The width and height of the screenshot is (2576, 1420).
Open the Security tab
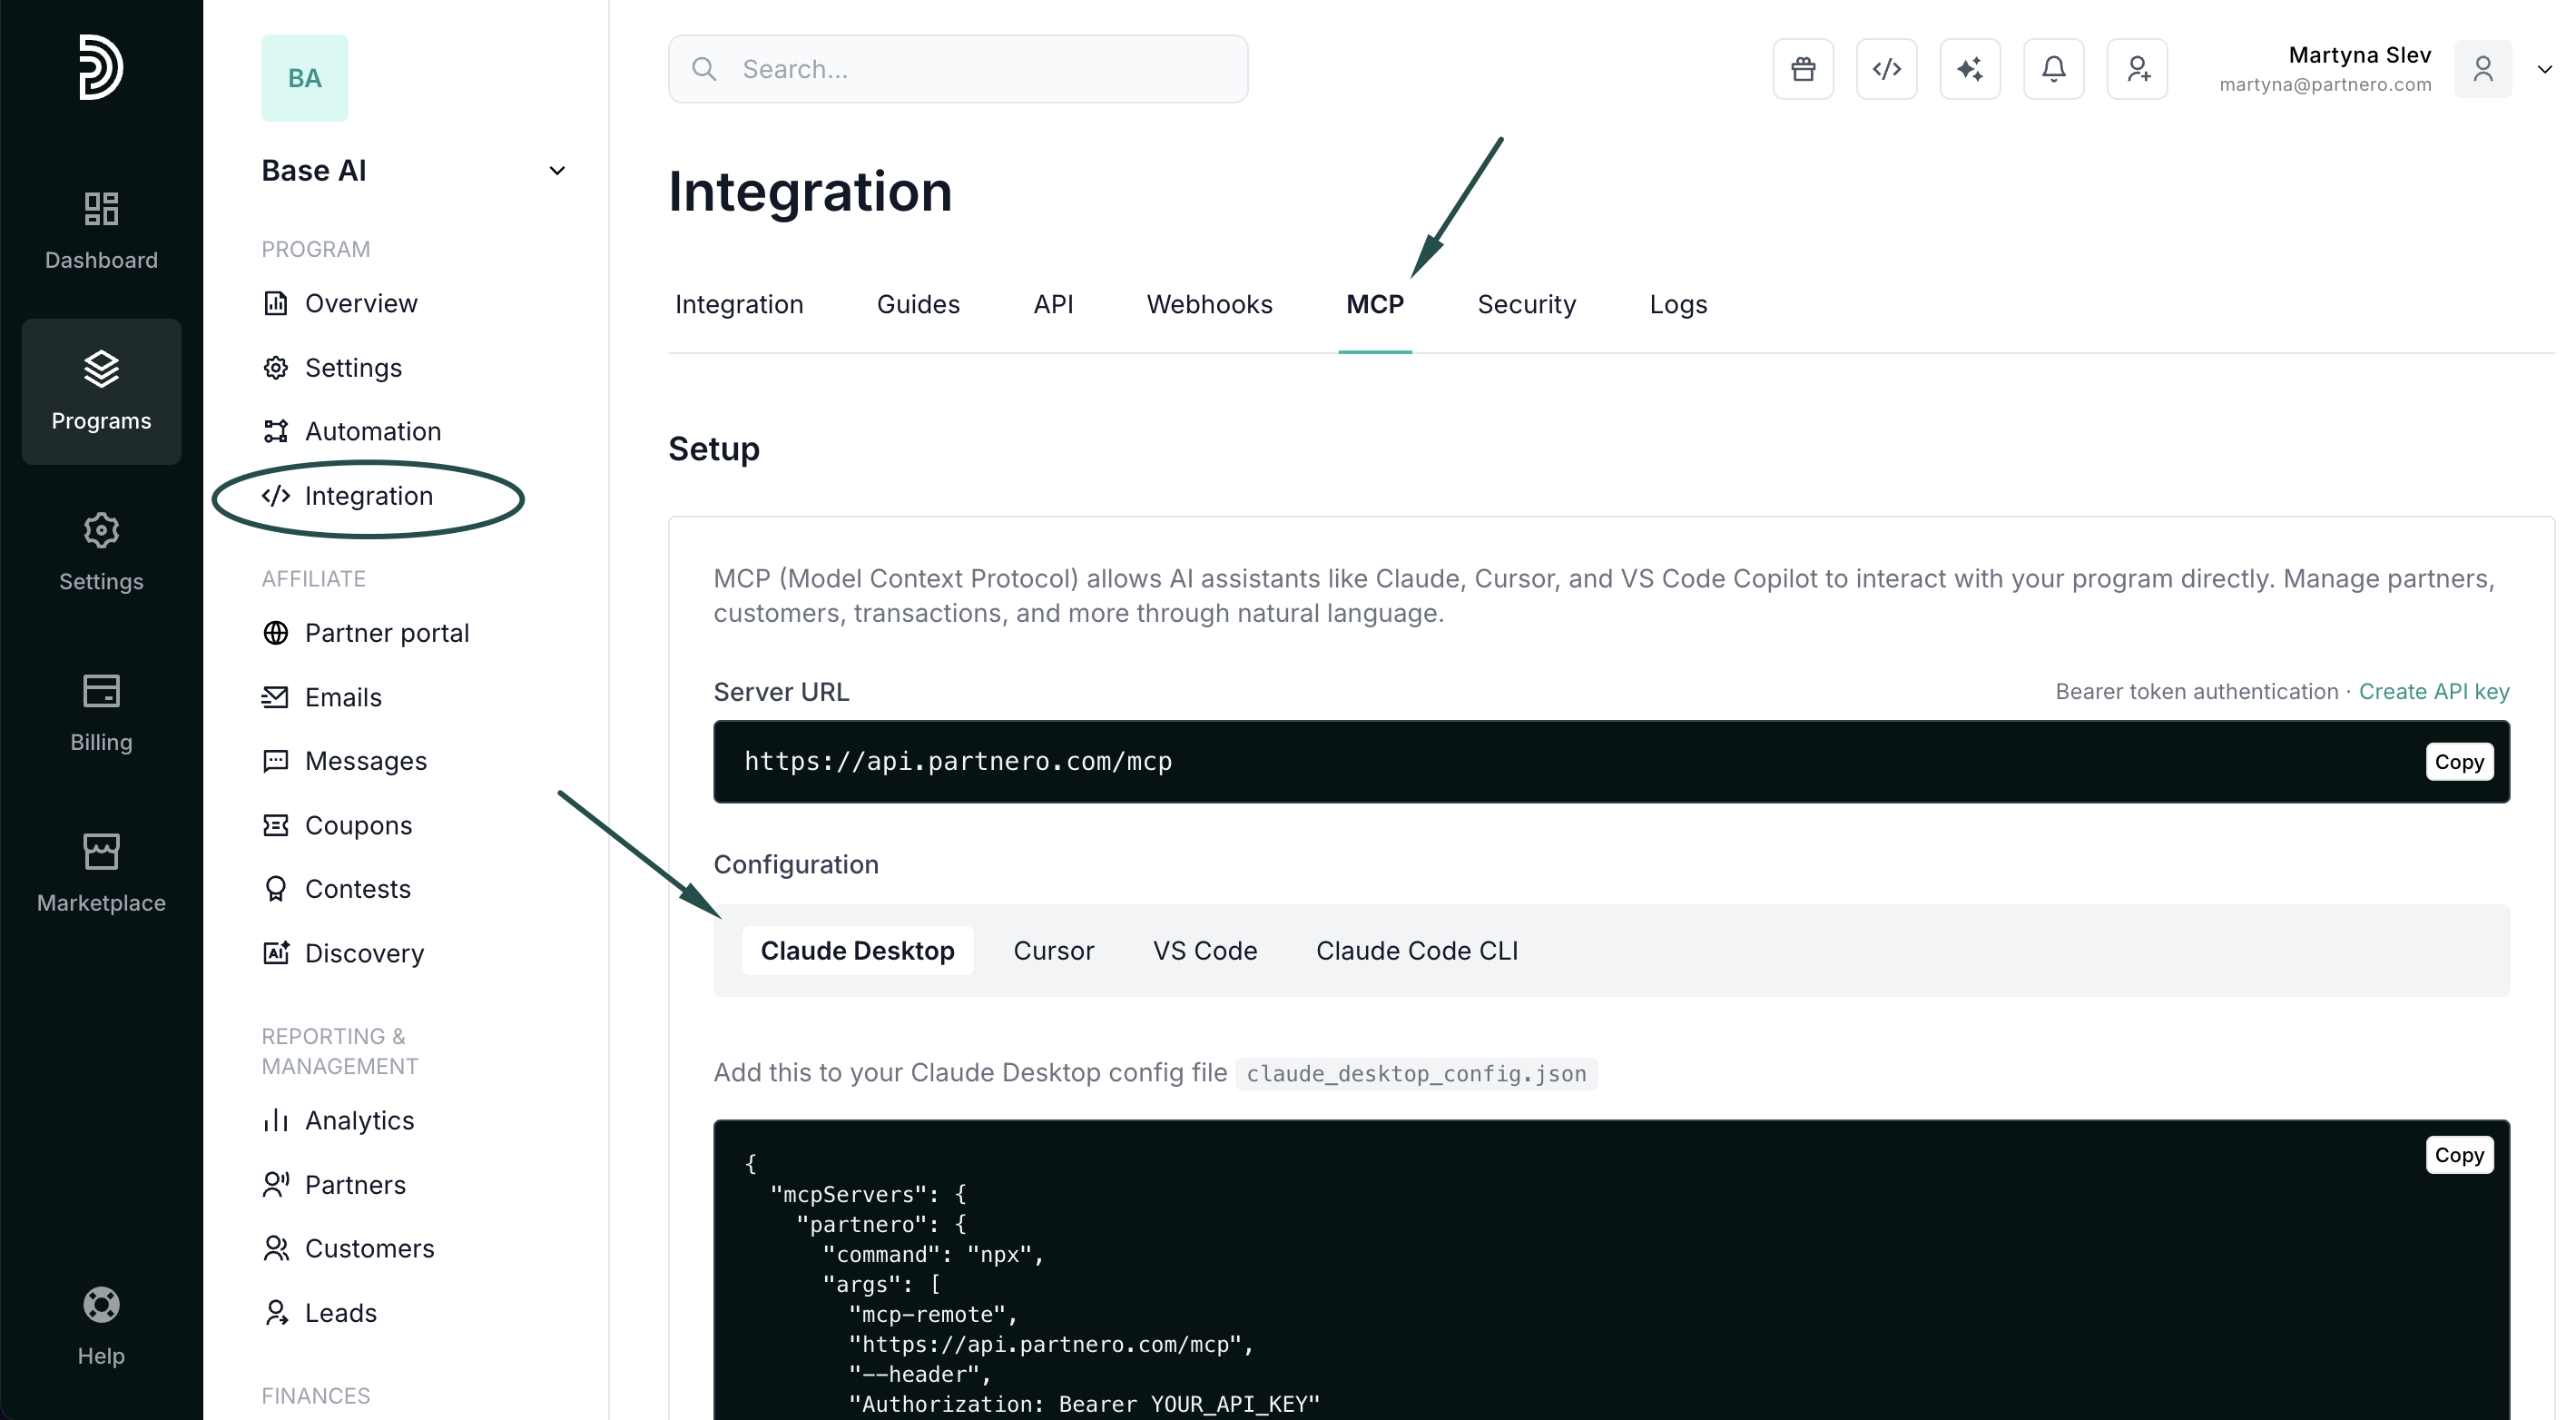coord(1526,304)
